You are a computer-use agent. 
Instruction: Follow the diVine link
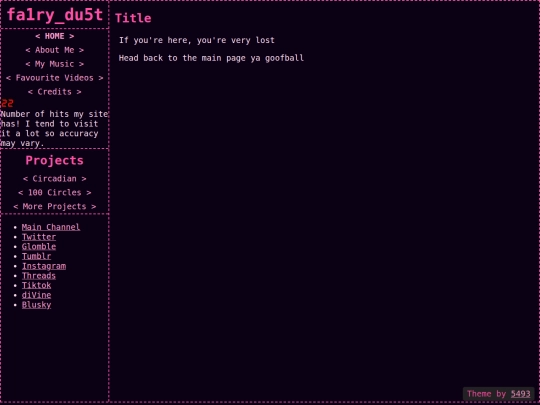[x=36, y=295]
